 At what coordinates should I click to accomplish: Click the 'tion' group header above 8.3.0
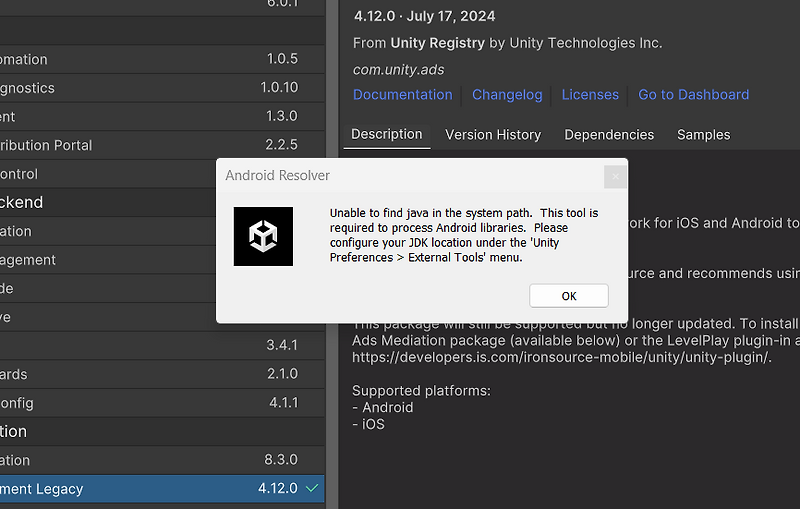[162, 431]
